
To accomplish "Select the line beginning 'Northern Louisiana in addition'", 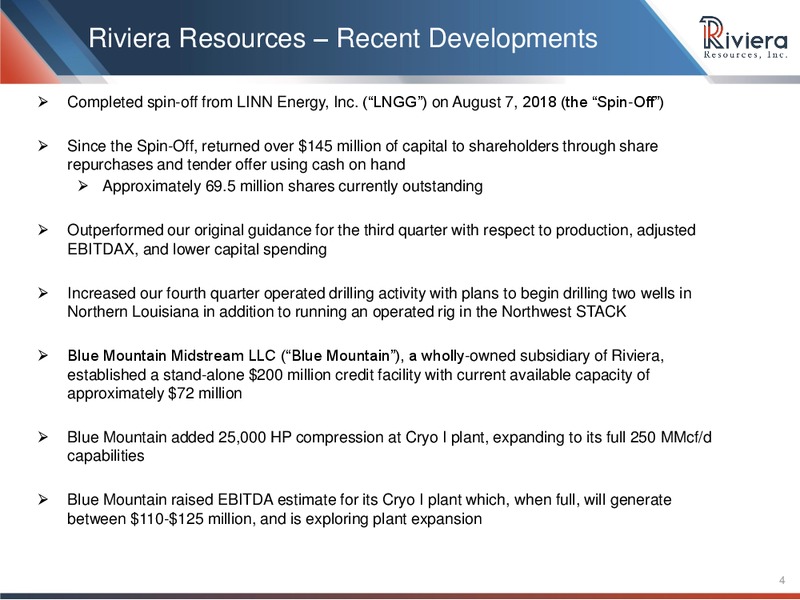I will 346,312.
